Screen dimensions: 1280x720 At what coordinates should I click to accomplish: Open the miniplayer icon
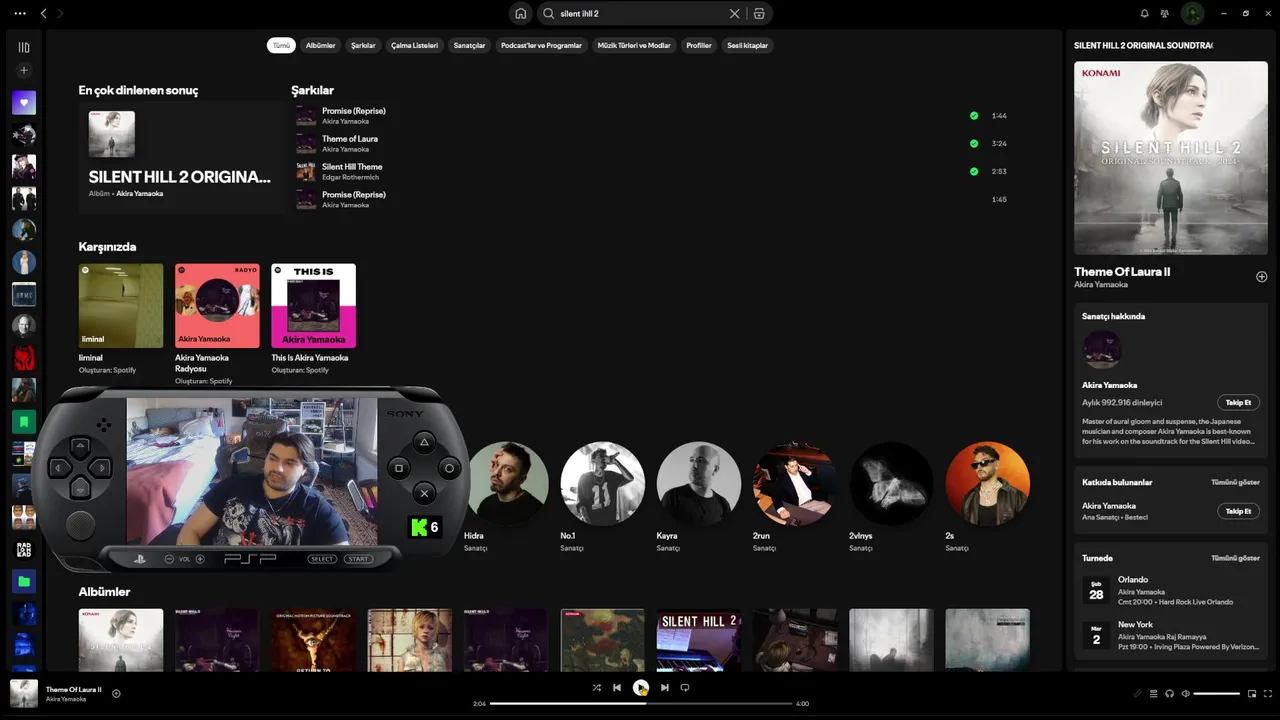(1251, 693)
